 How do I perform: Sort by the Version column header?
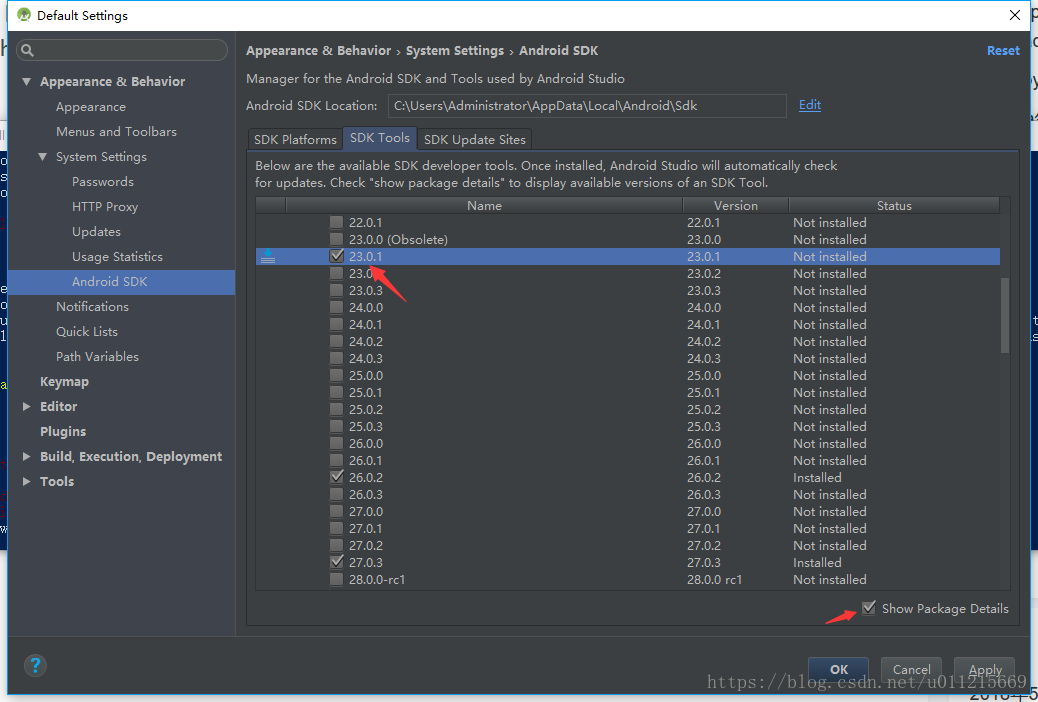(x=735, y=205)
